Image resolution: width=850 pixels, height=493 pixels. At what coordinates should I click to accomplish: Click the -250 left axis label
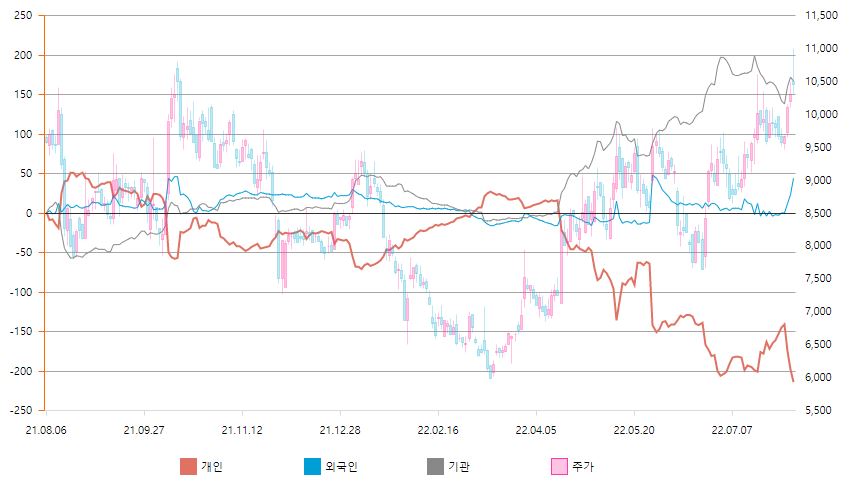pyautogui.click(x=22, y=410)
